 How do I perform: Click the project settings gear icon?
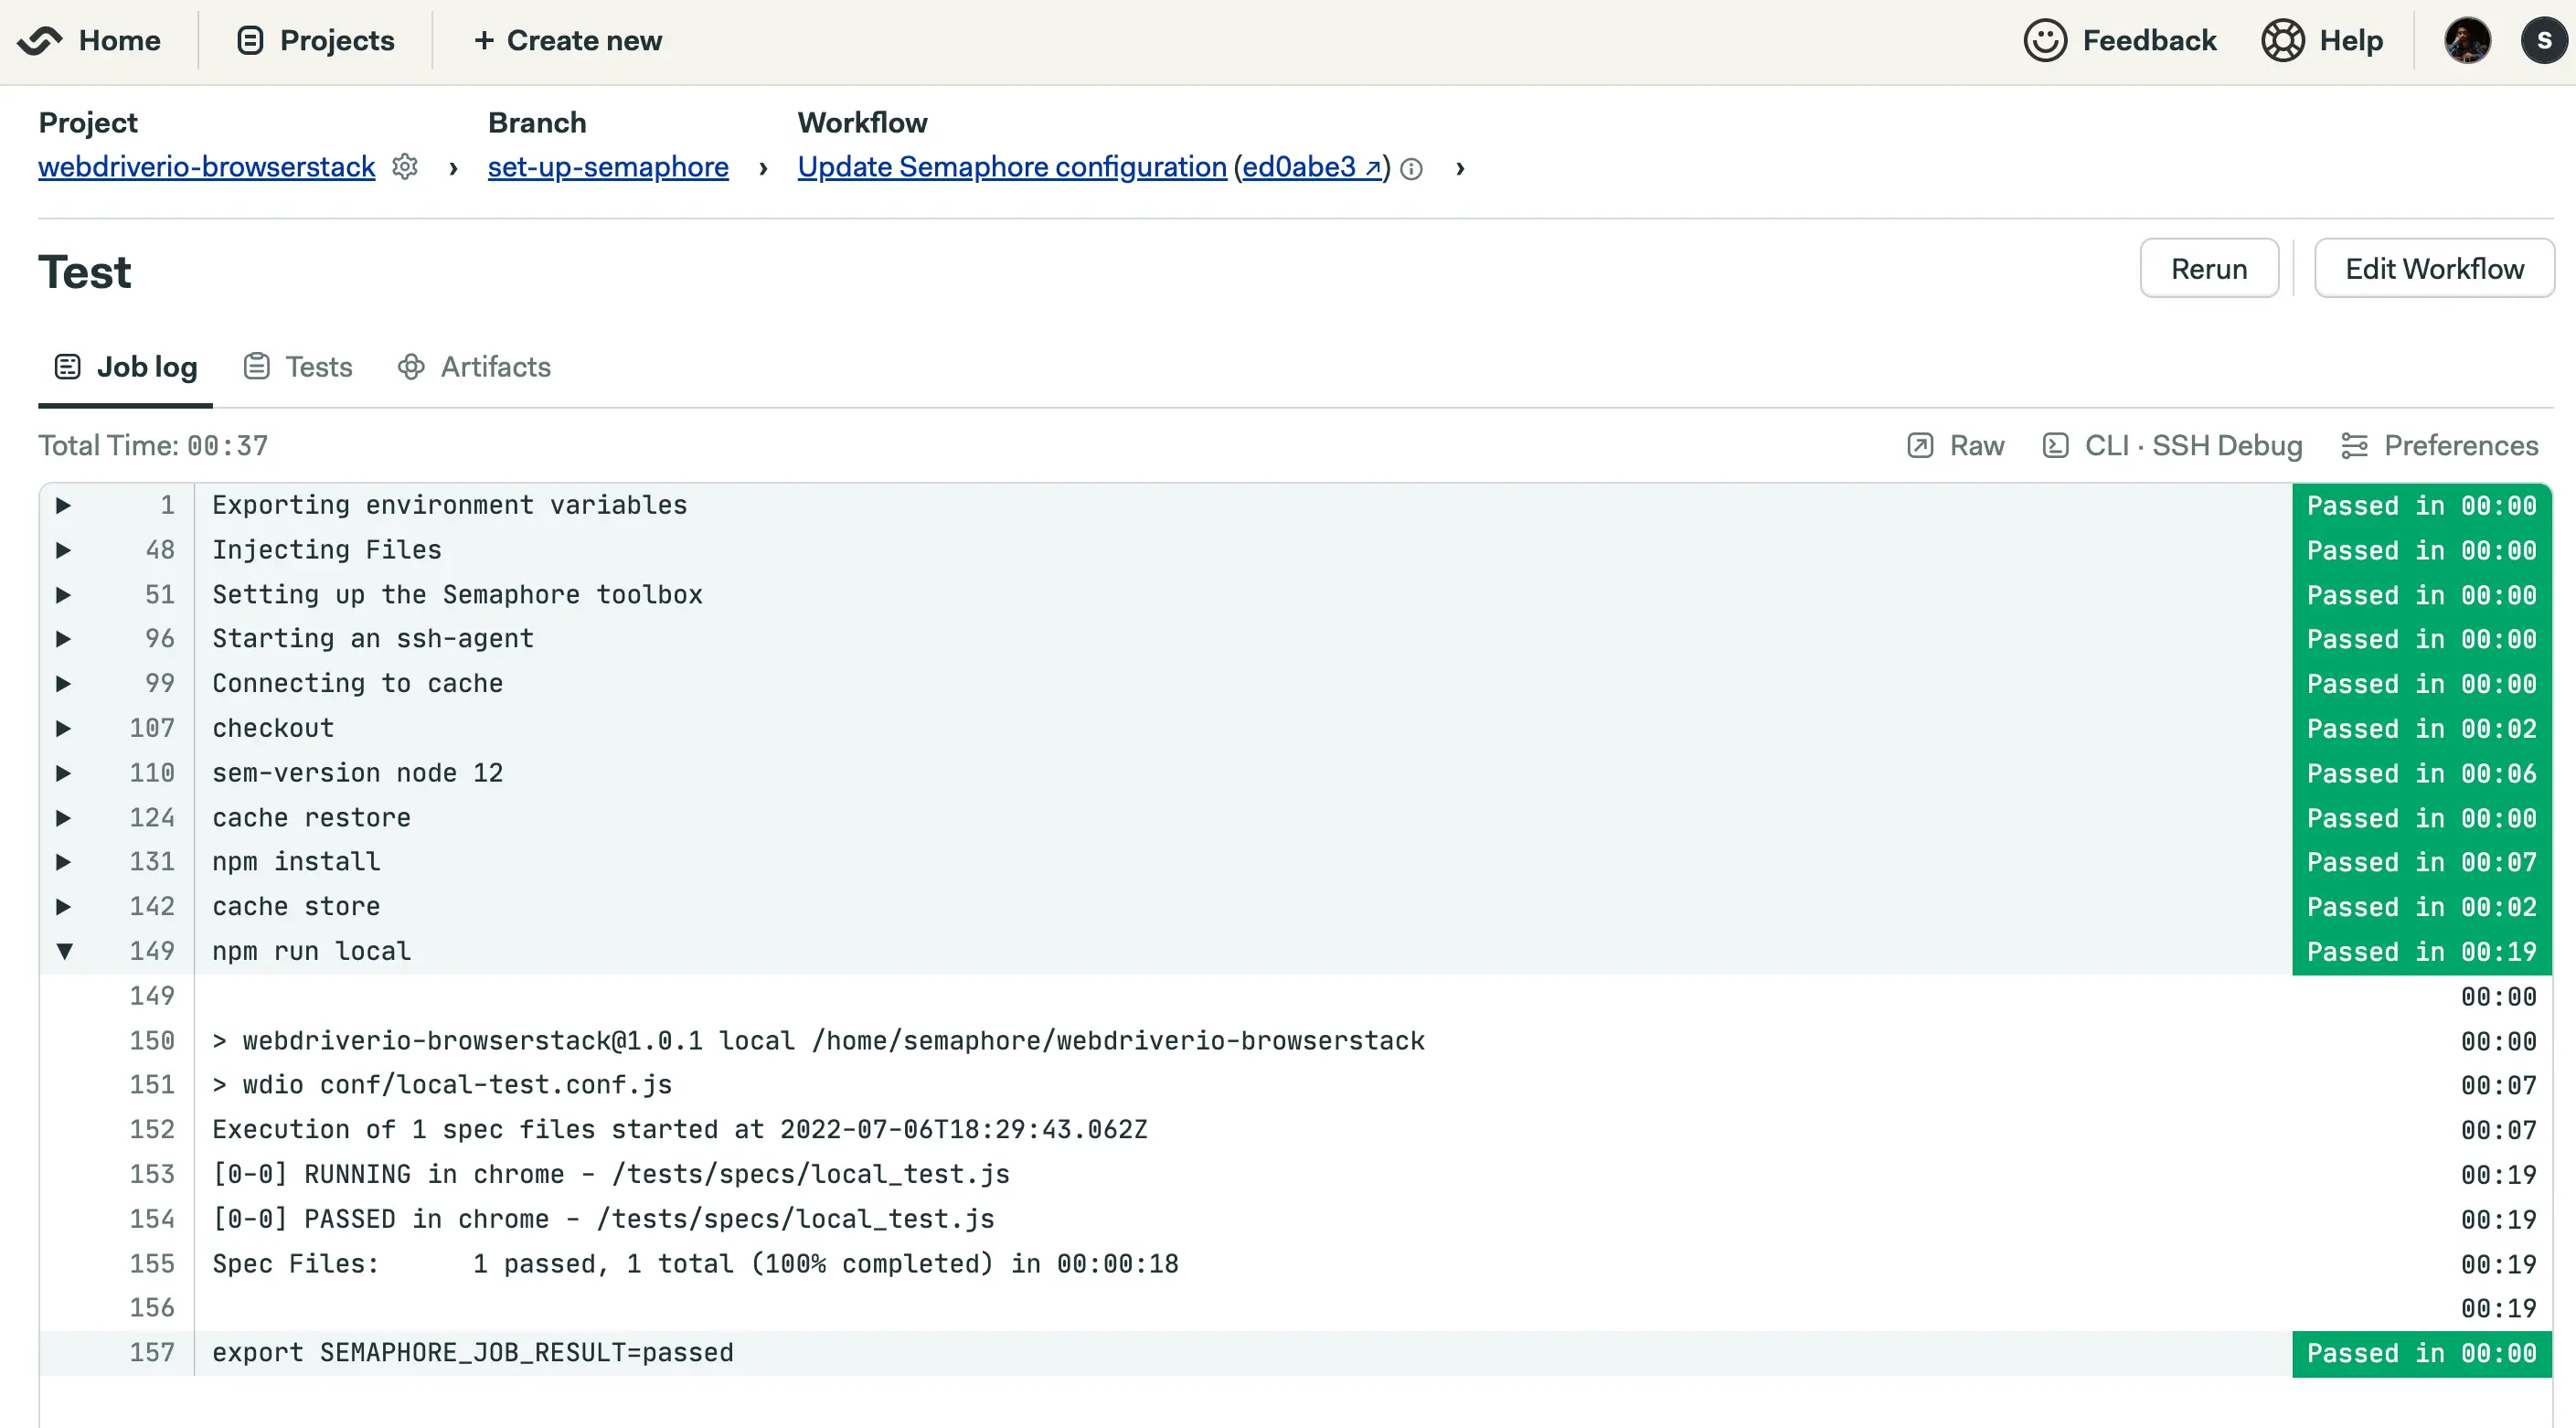(404, 167)
